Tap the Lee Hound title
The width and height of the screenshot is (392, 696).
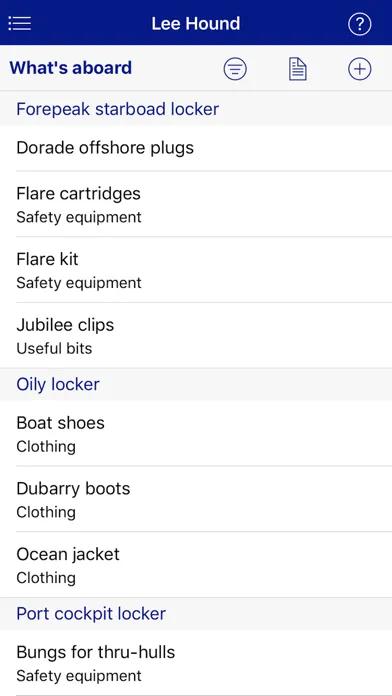(196, 24)
